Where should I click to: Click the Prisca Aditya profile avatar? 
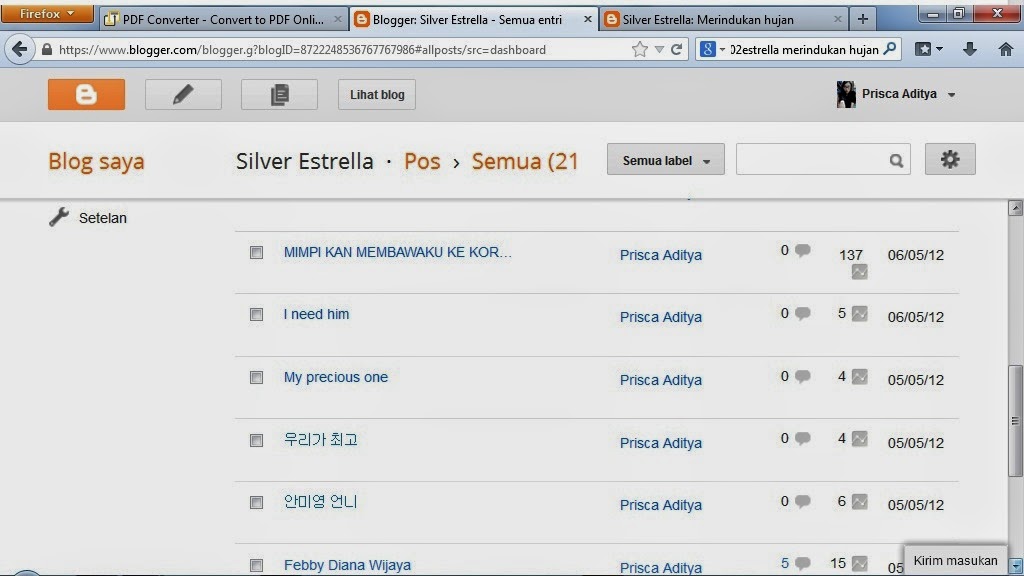[846, 94]
